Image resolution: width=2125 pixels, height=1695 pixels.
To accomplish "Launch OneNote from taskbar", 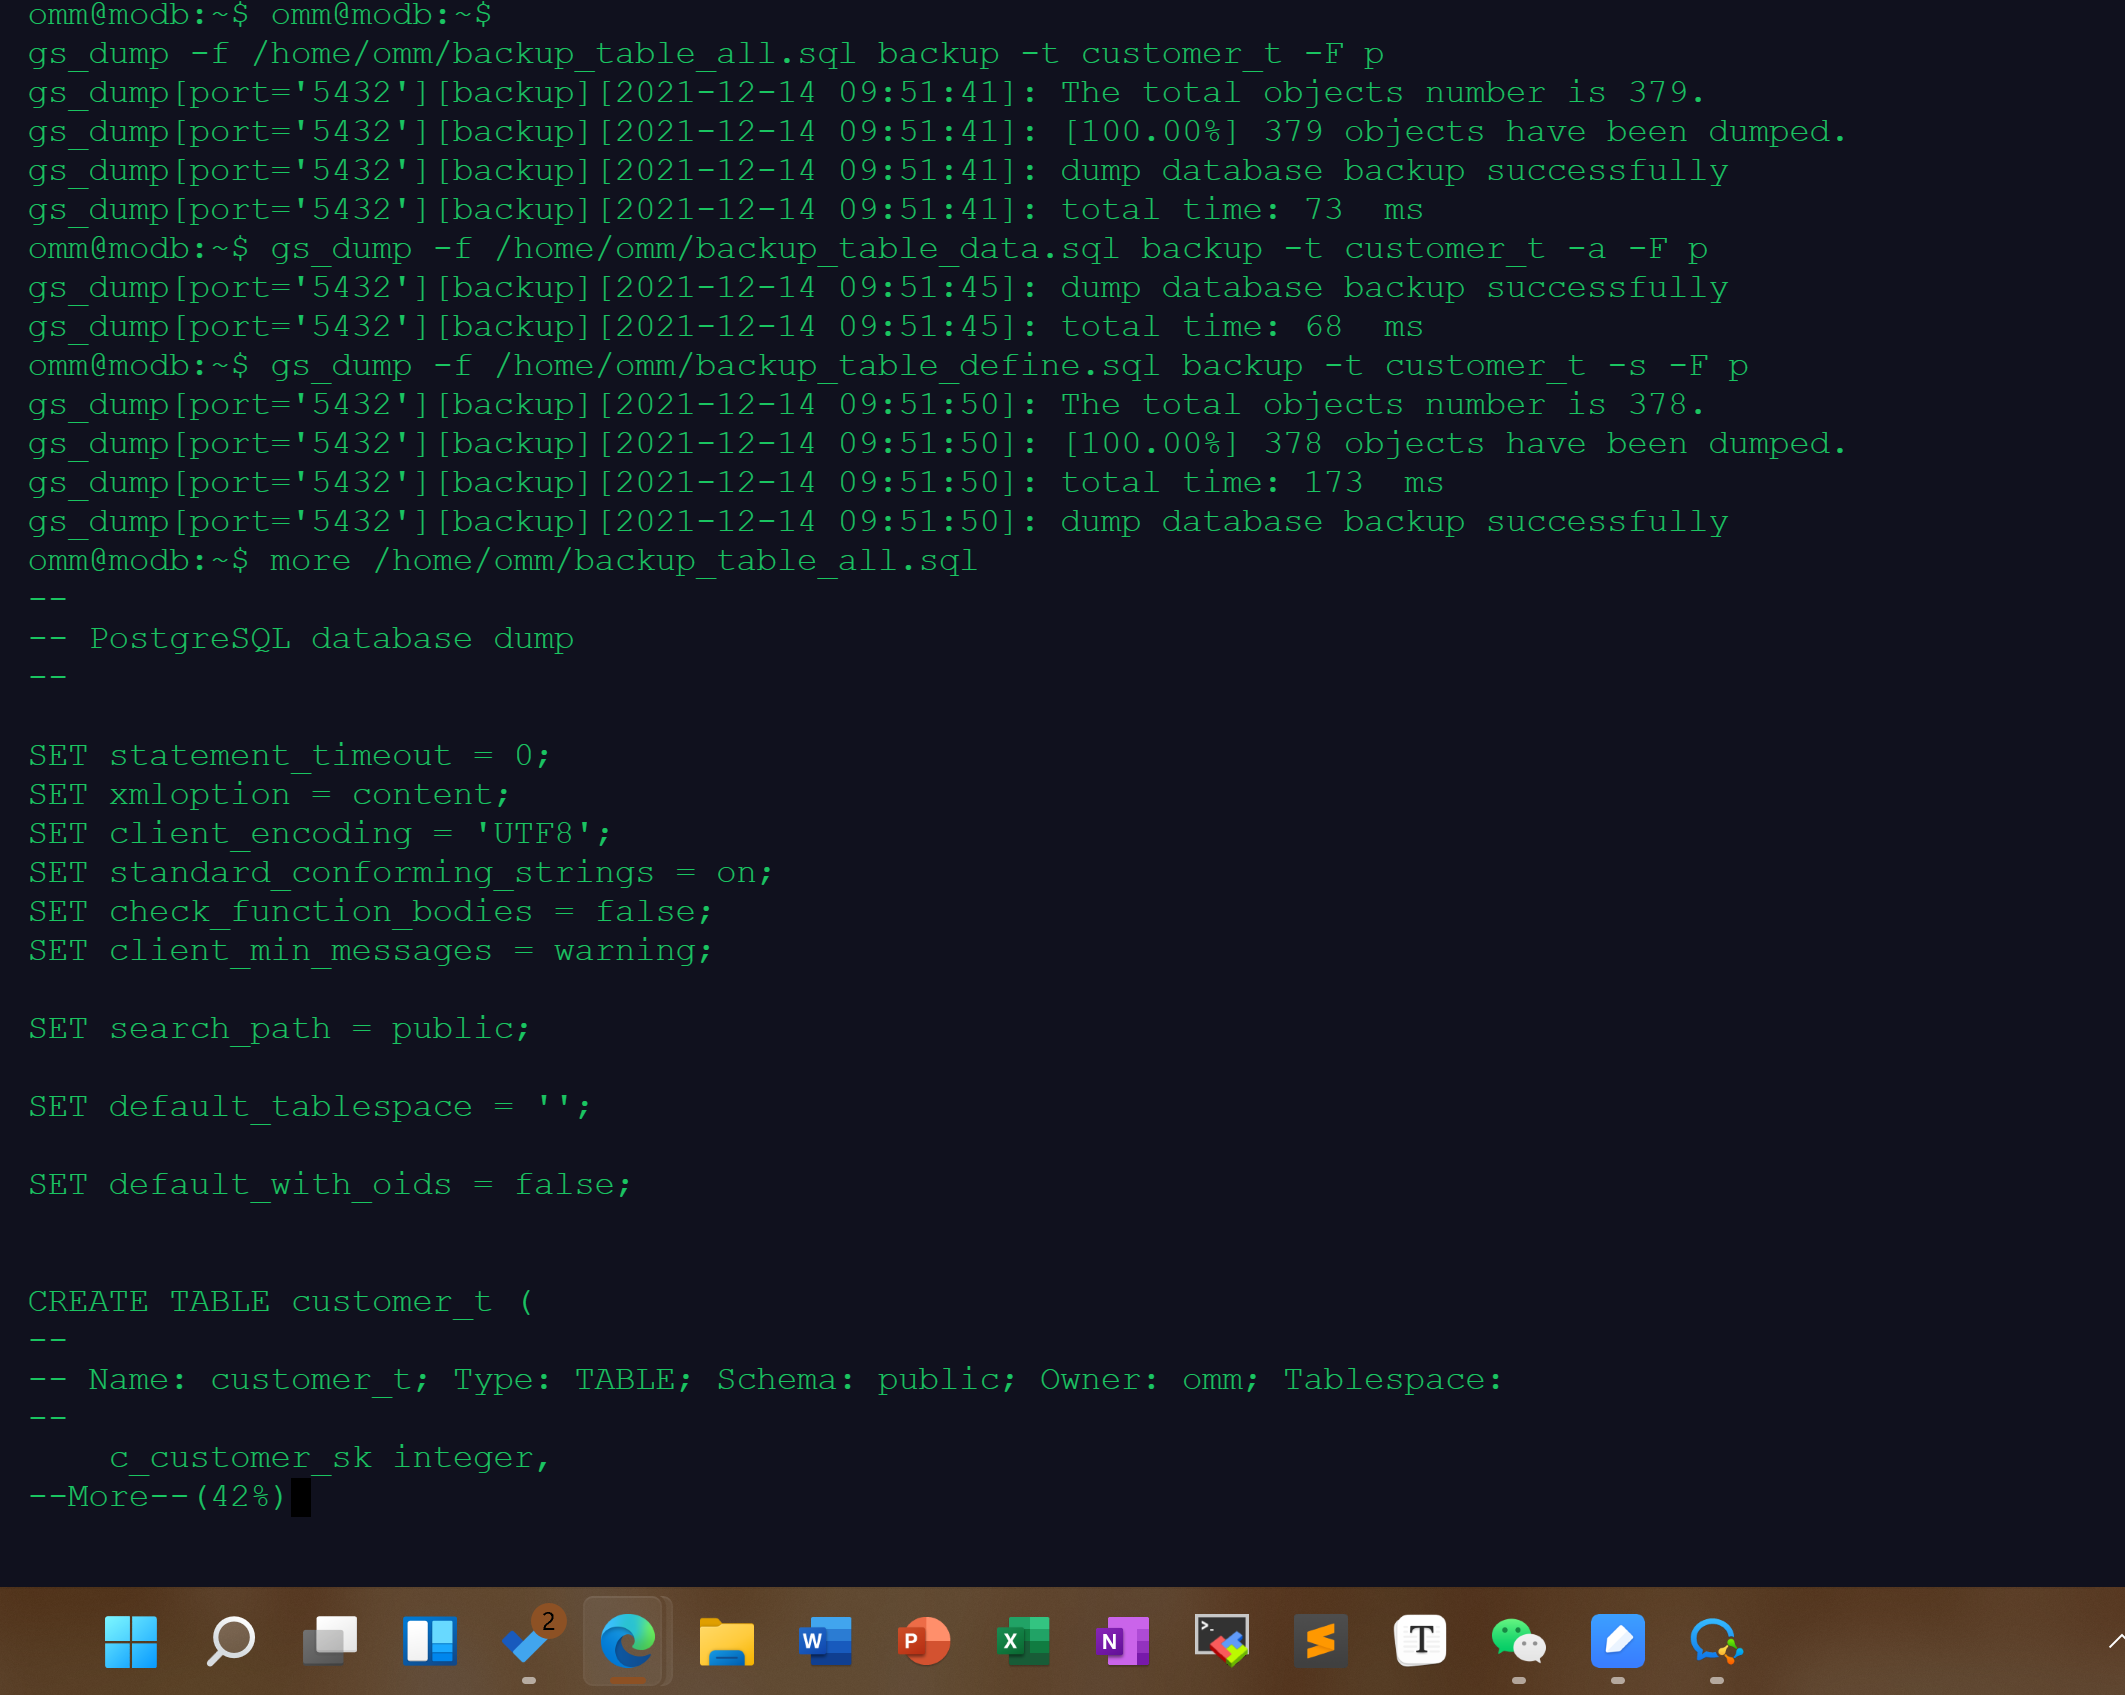I will (x=1122, y=1642).
